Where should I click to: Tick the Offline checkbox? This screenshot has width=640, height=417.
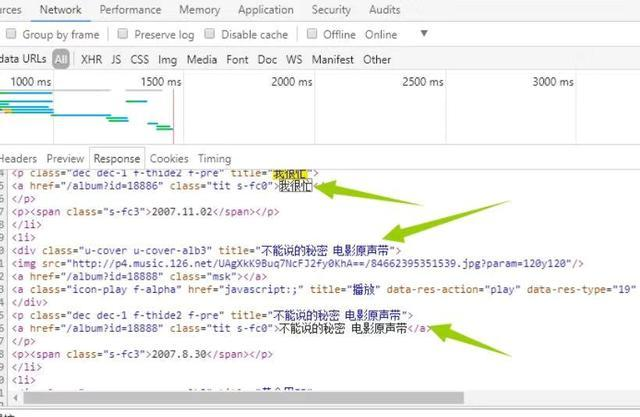pos(312,33)
